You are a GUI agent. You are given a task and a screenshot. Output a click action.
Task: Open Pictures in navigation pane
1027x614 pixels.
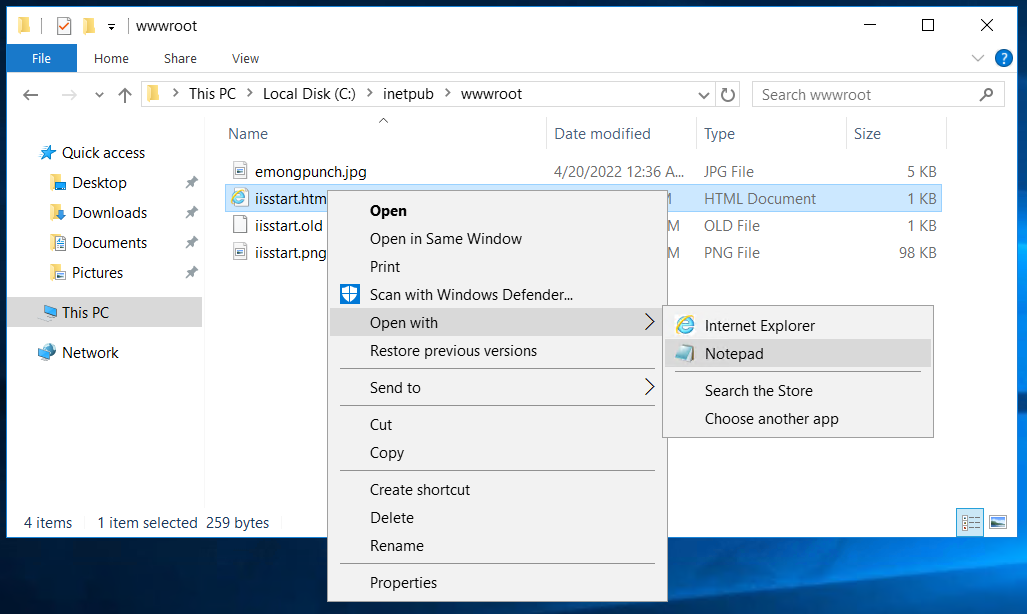(x=98, y=273)
